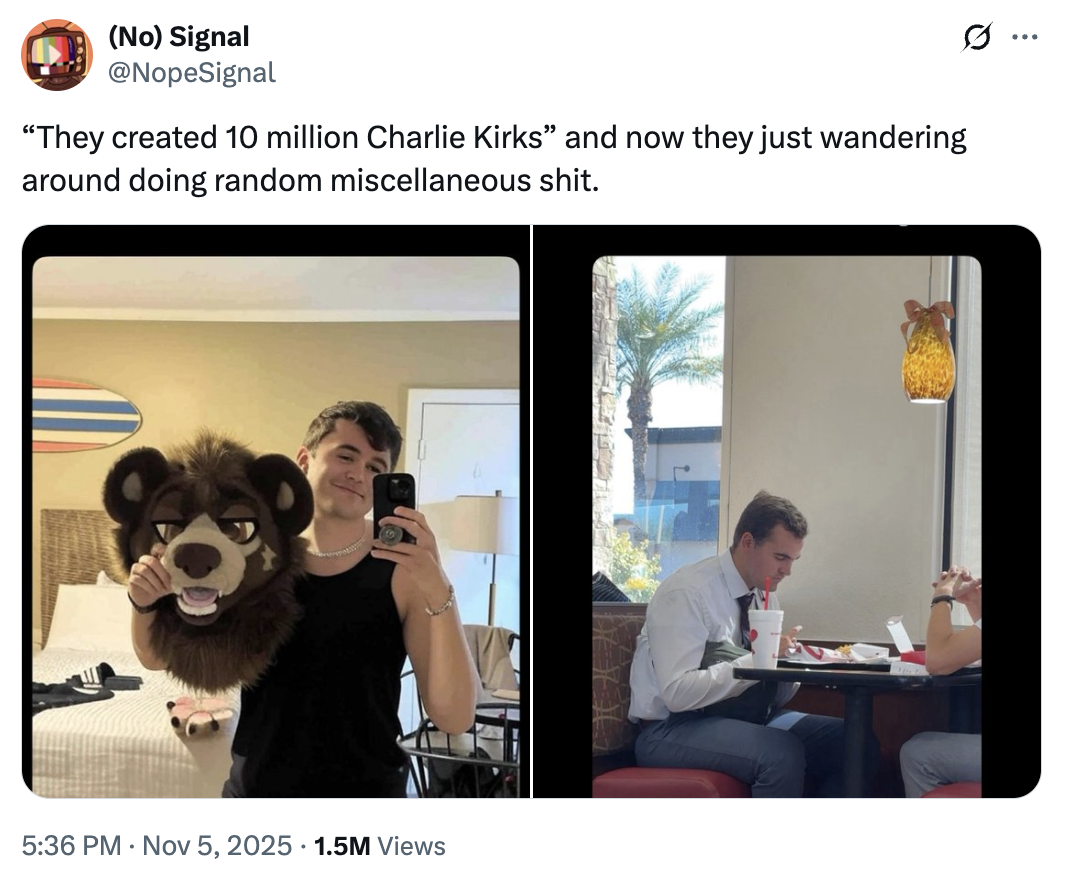Viewport: 1068px width, 890px height.
Task: Click the smartphone held in the selfie
Action: pos(394,507)
